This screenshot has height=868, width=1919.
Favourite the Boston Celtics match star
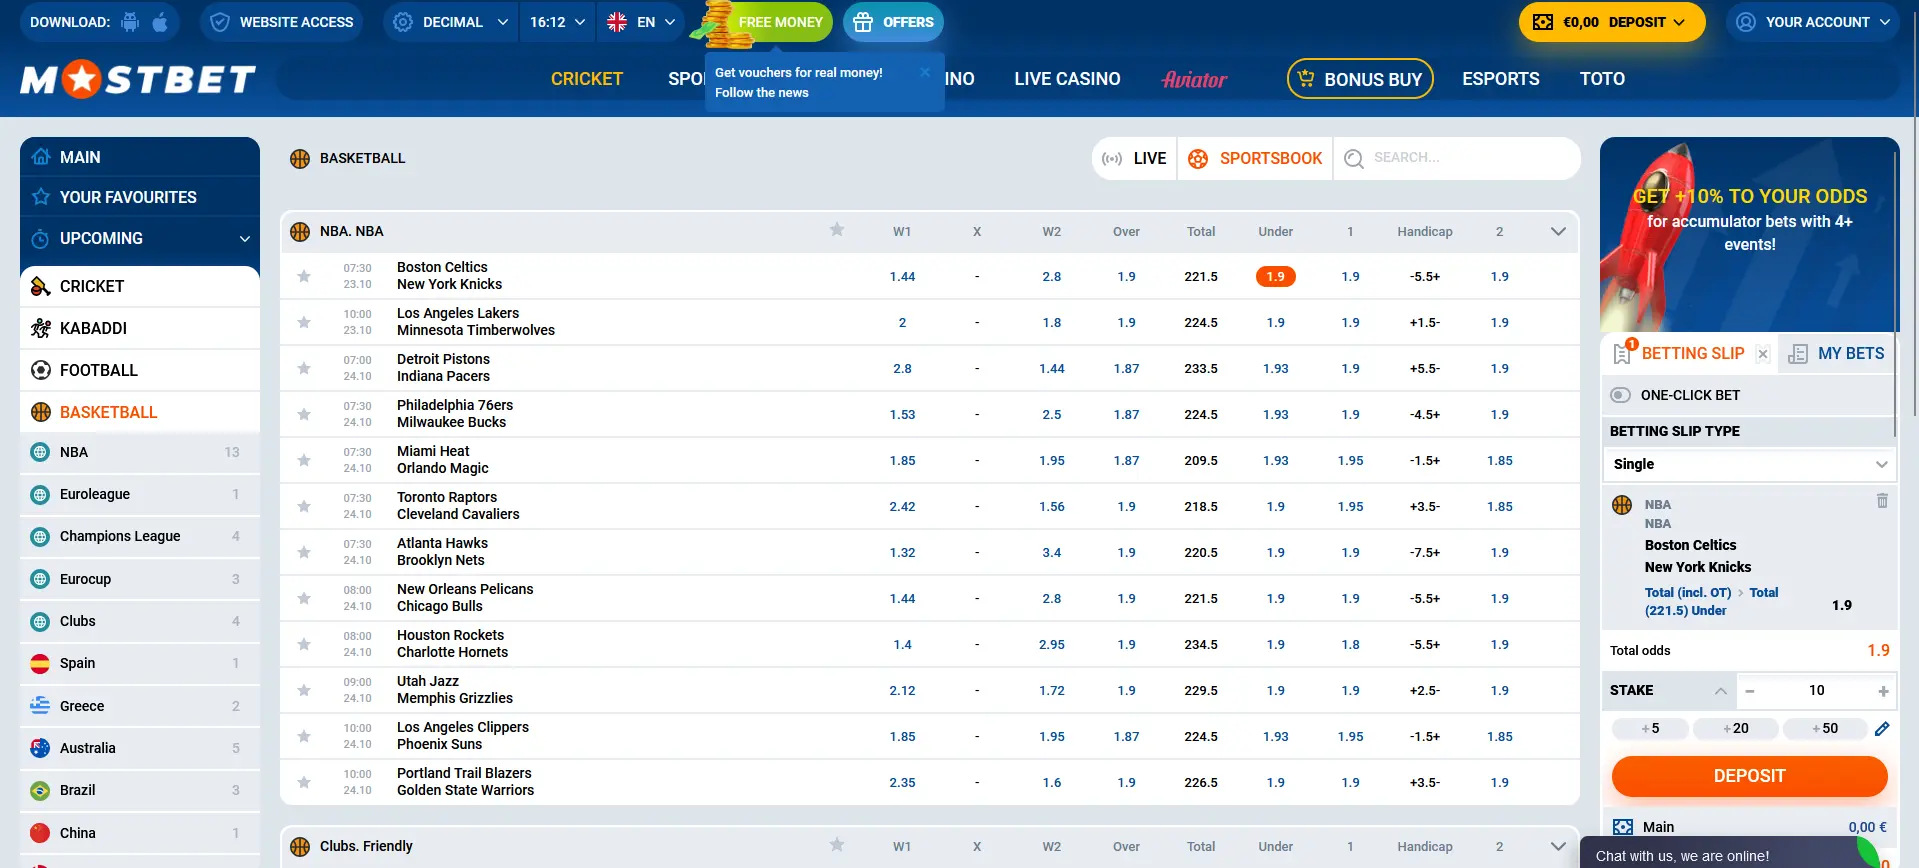click(x=304, y=276)
